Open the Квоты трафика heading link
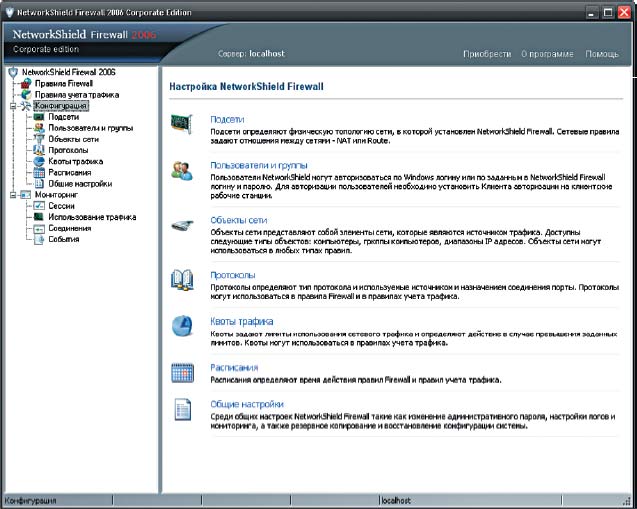The image size is (637, 509). pyautogui.click(x=241, y=320)
